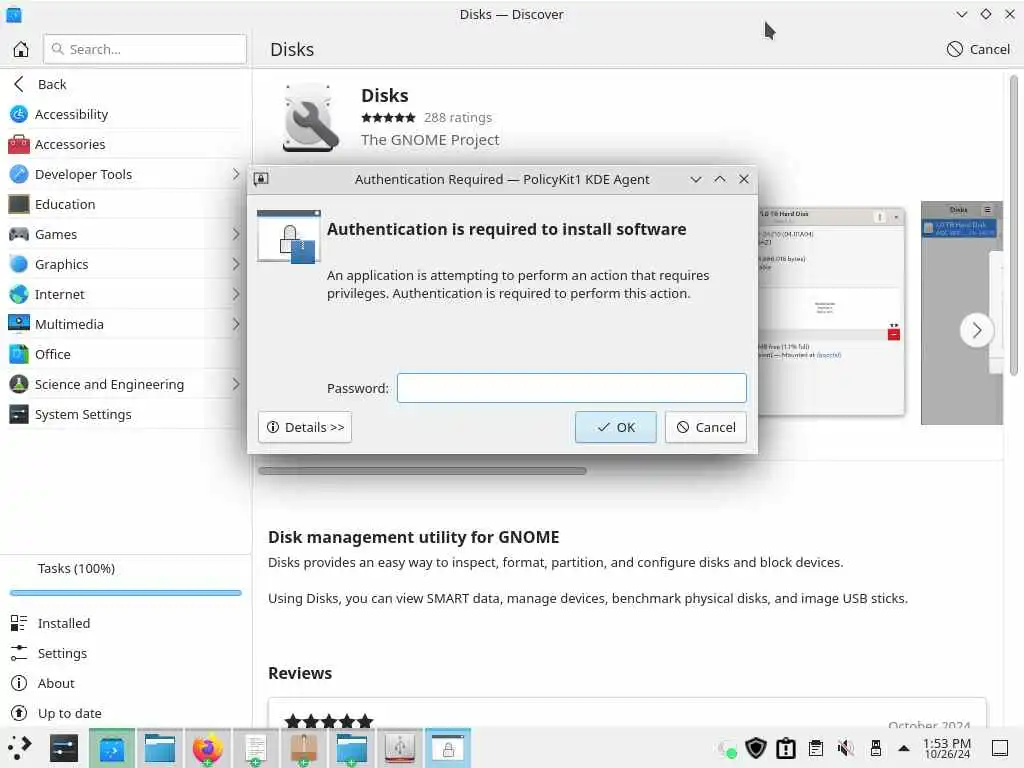This screenshot has width=1024, height=768.
Task: Open the application launcher in taskbar
Action: point(19,748)
